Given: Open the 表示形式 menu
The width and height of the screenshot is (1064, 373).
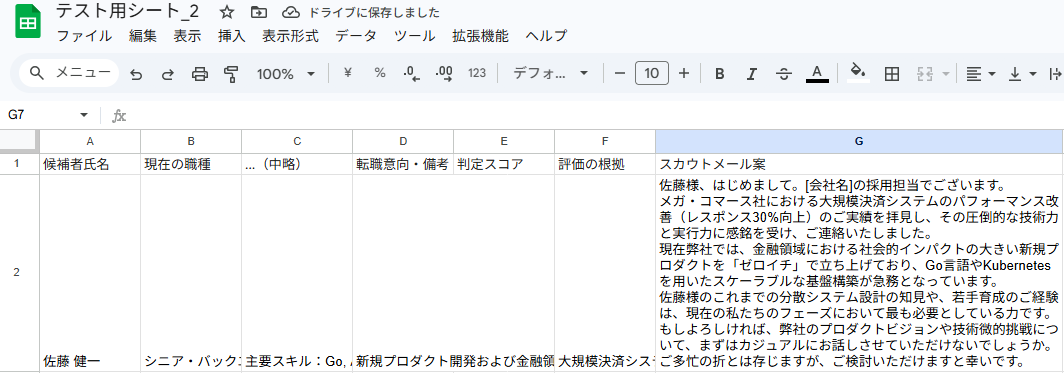Looking at the screenshot, I should tap(290, 37).
